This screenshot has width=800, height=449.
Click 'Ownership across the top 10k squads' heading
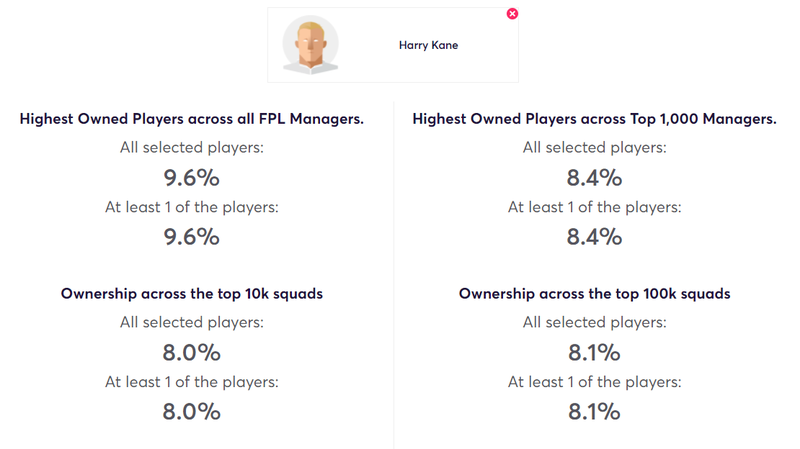tap(192, 294)
